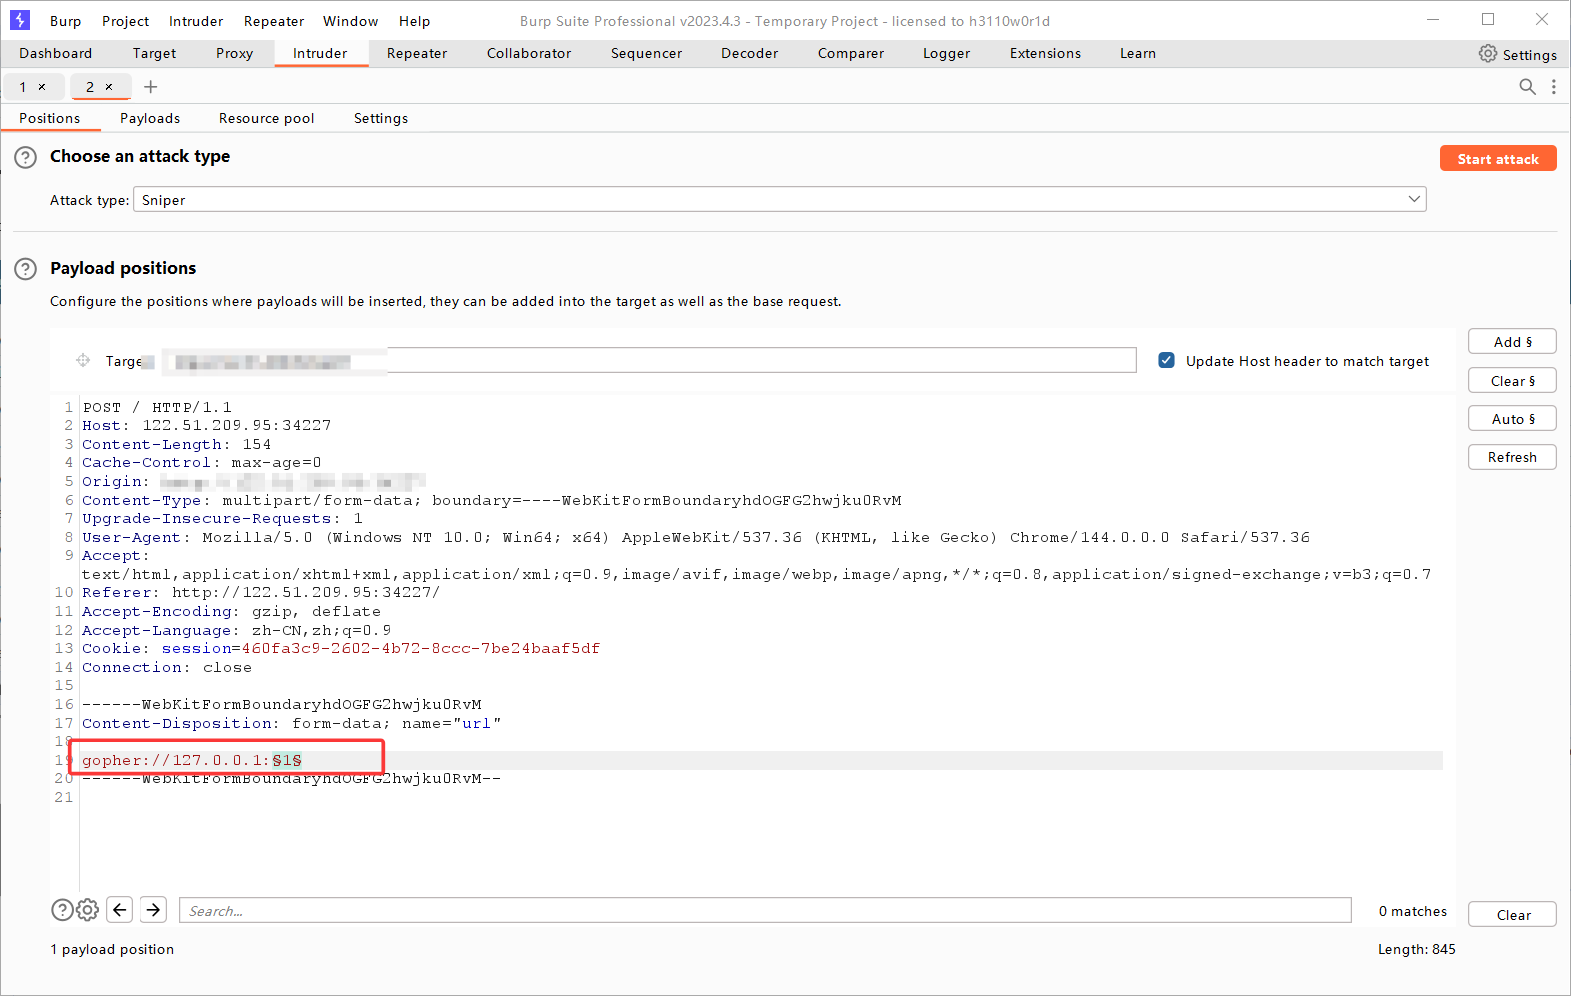Click the Connection: close header line

(x=167, y=668)
